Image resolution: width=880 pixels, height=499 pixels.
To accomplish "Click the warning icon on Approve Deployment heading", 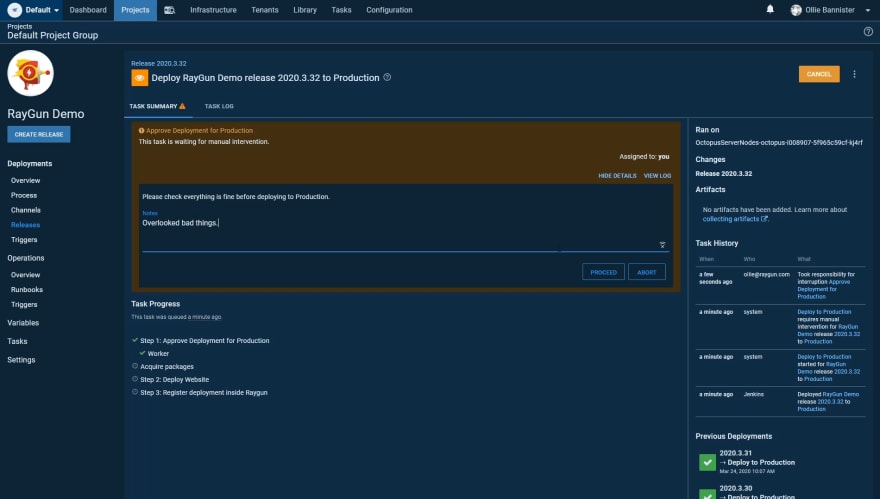I will point(141,130).
